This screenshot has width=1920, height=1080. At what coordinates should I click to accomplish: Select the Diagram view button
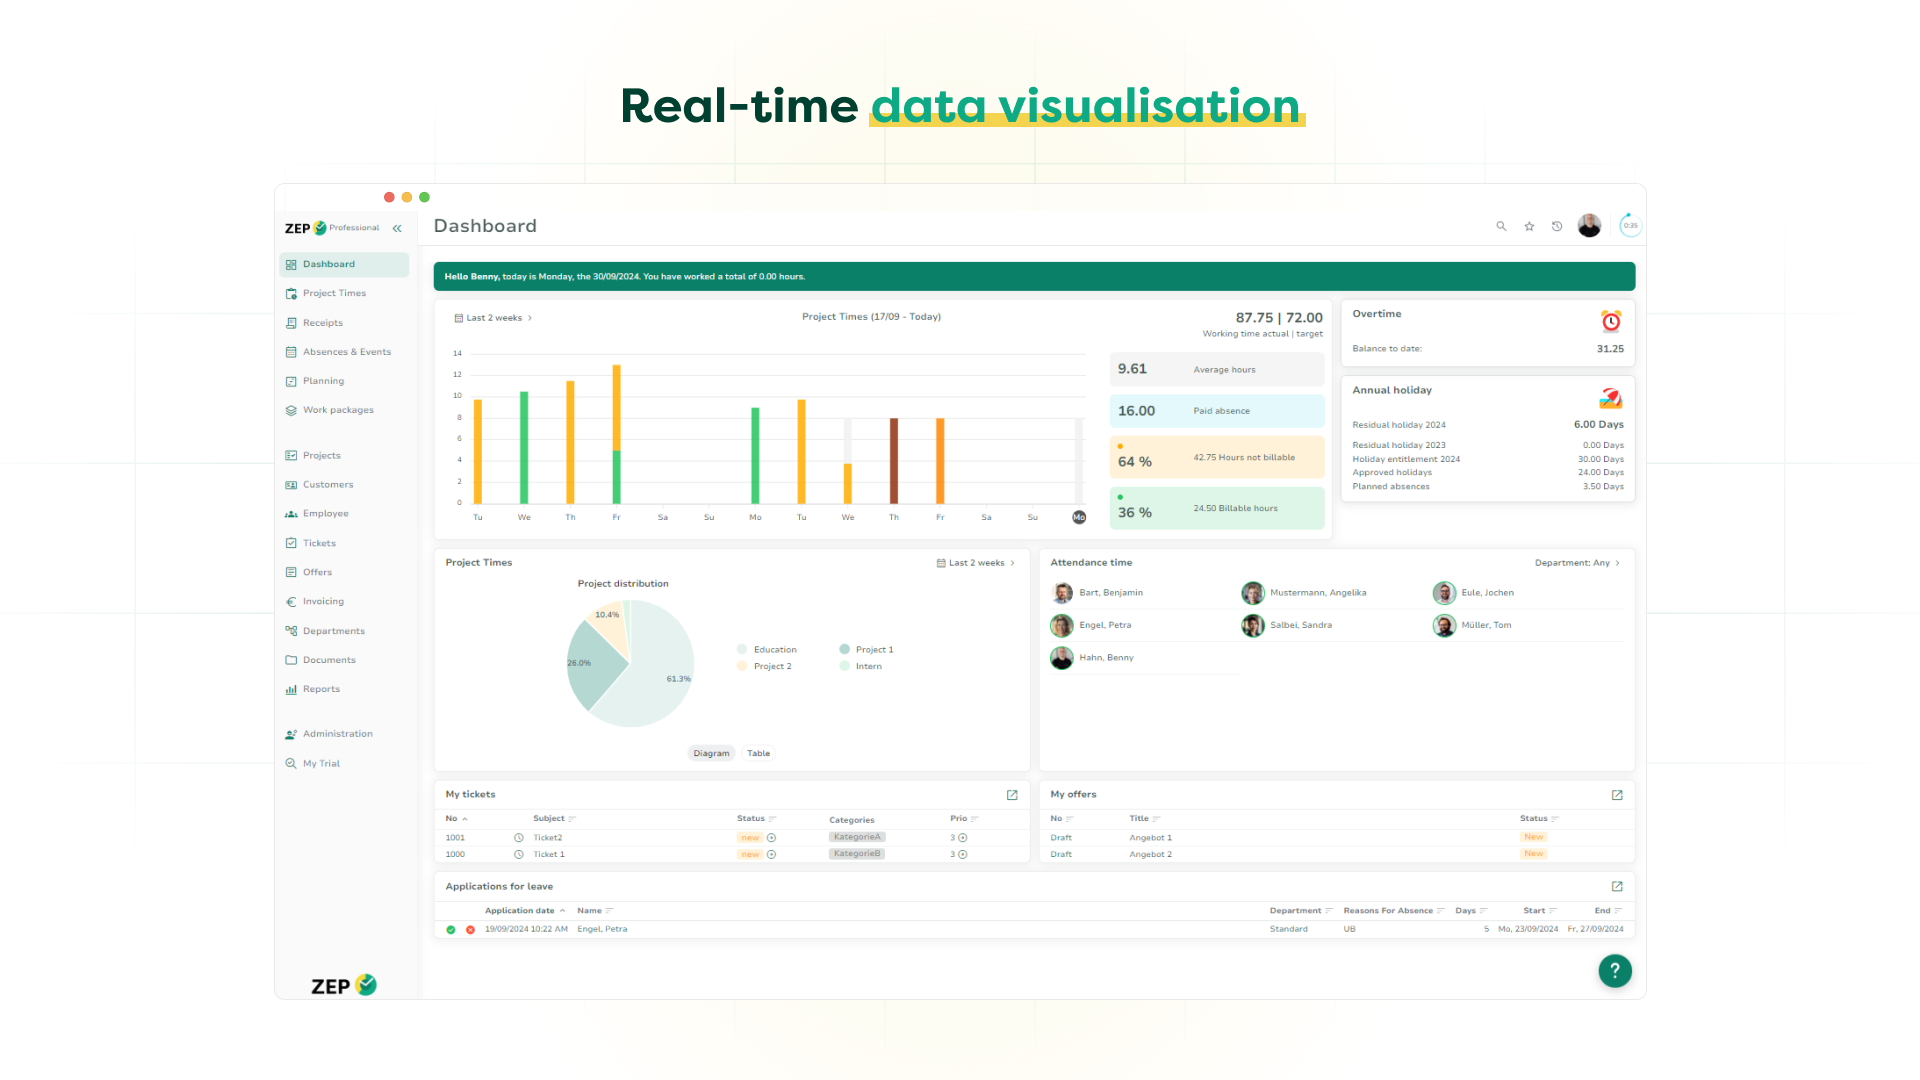[711, 754]
